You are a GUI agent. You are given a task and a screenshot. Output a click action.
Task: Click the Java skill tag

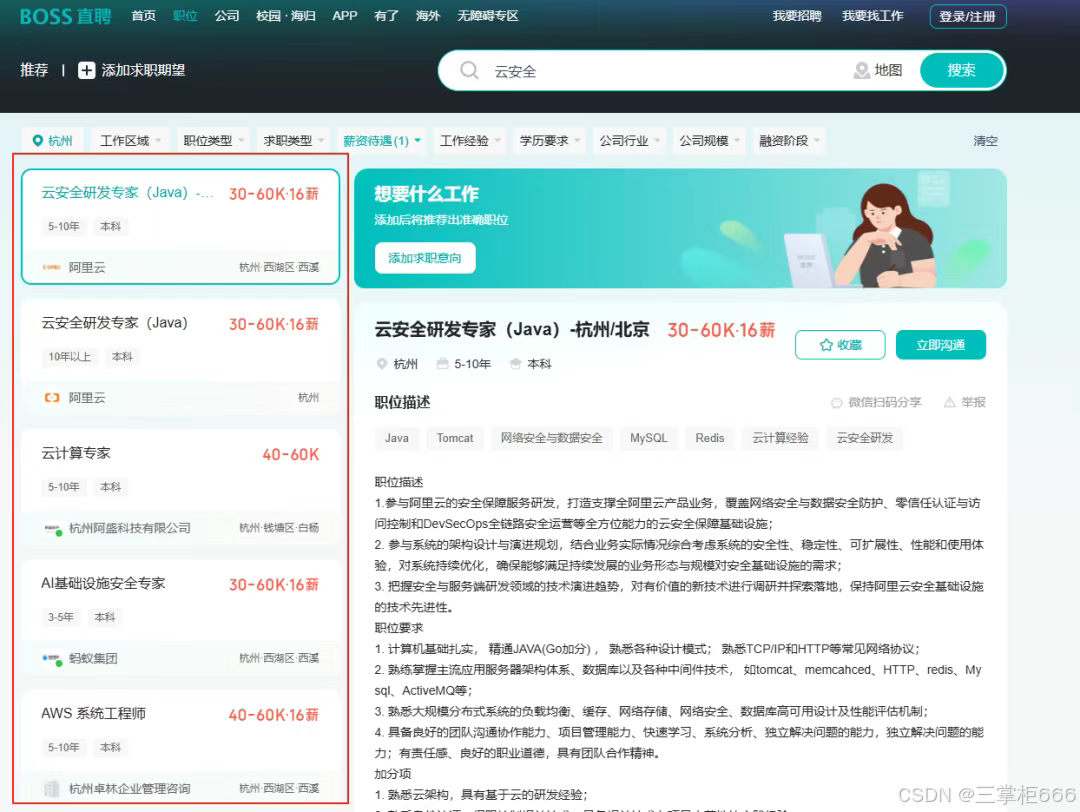coord(397,438)
